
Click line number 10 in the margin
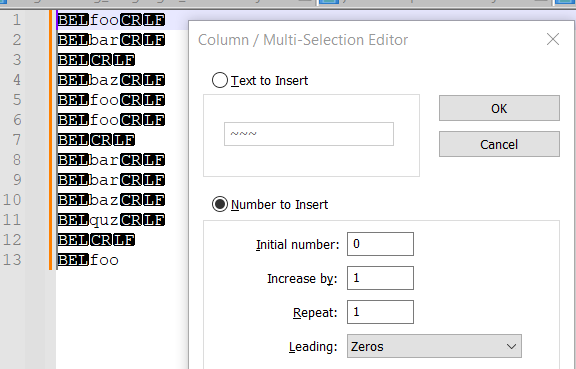coord(12,200)
